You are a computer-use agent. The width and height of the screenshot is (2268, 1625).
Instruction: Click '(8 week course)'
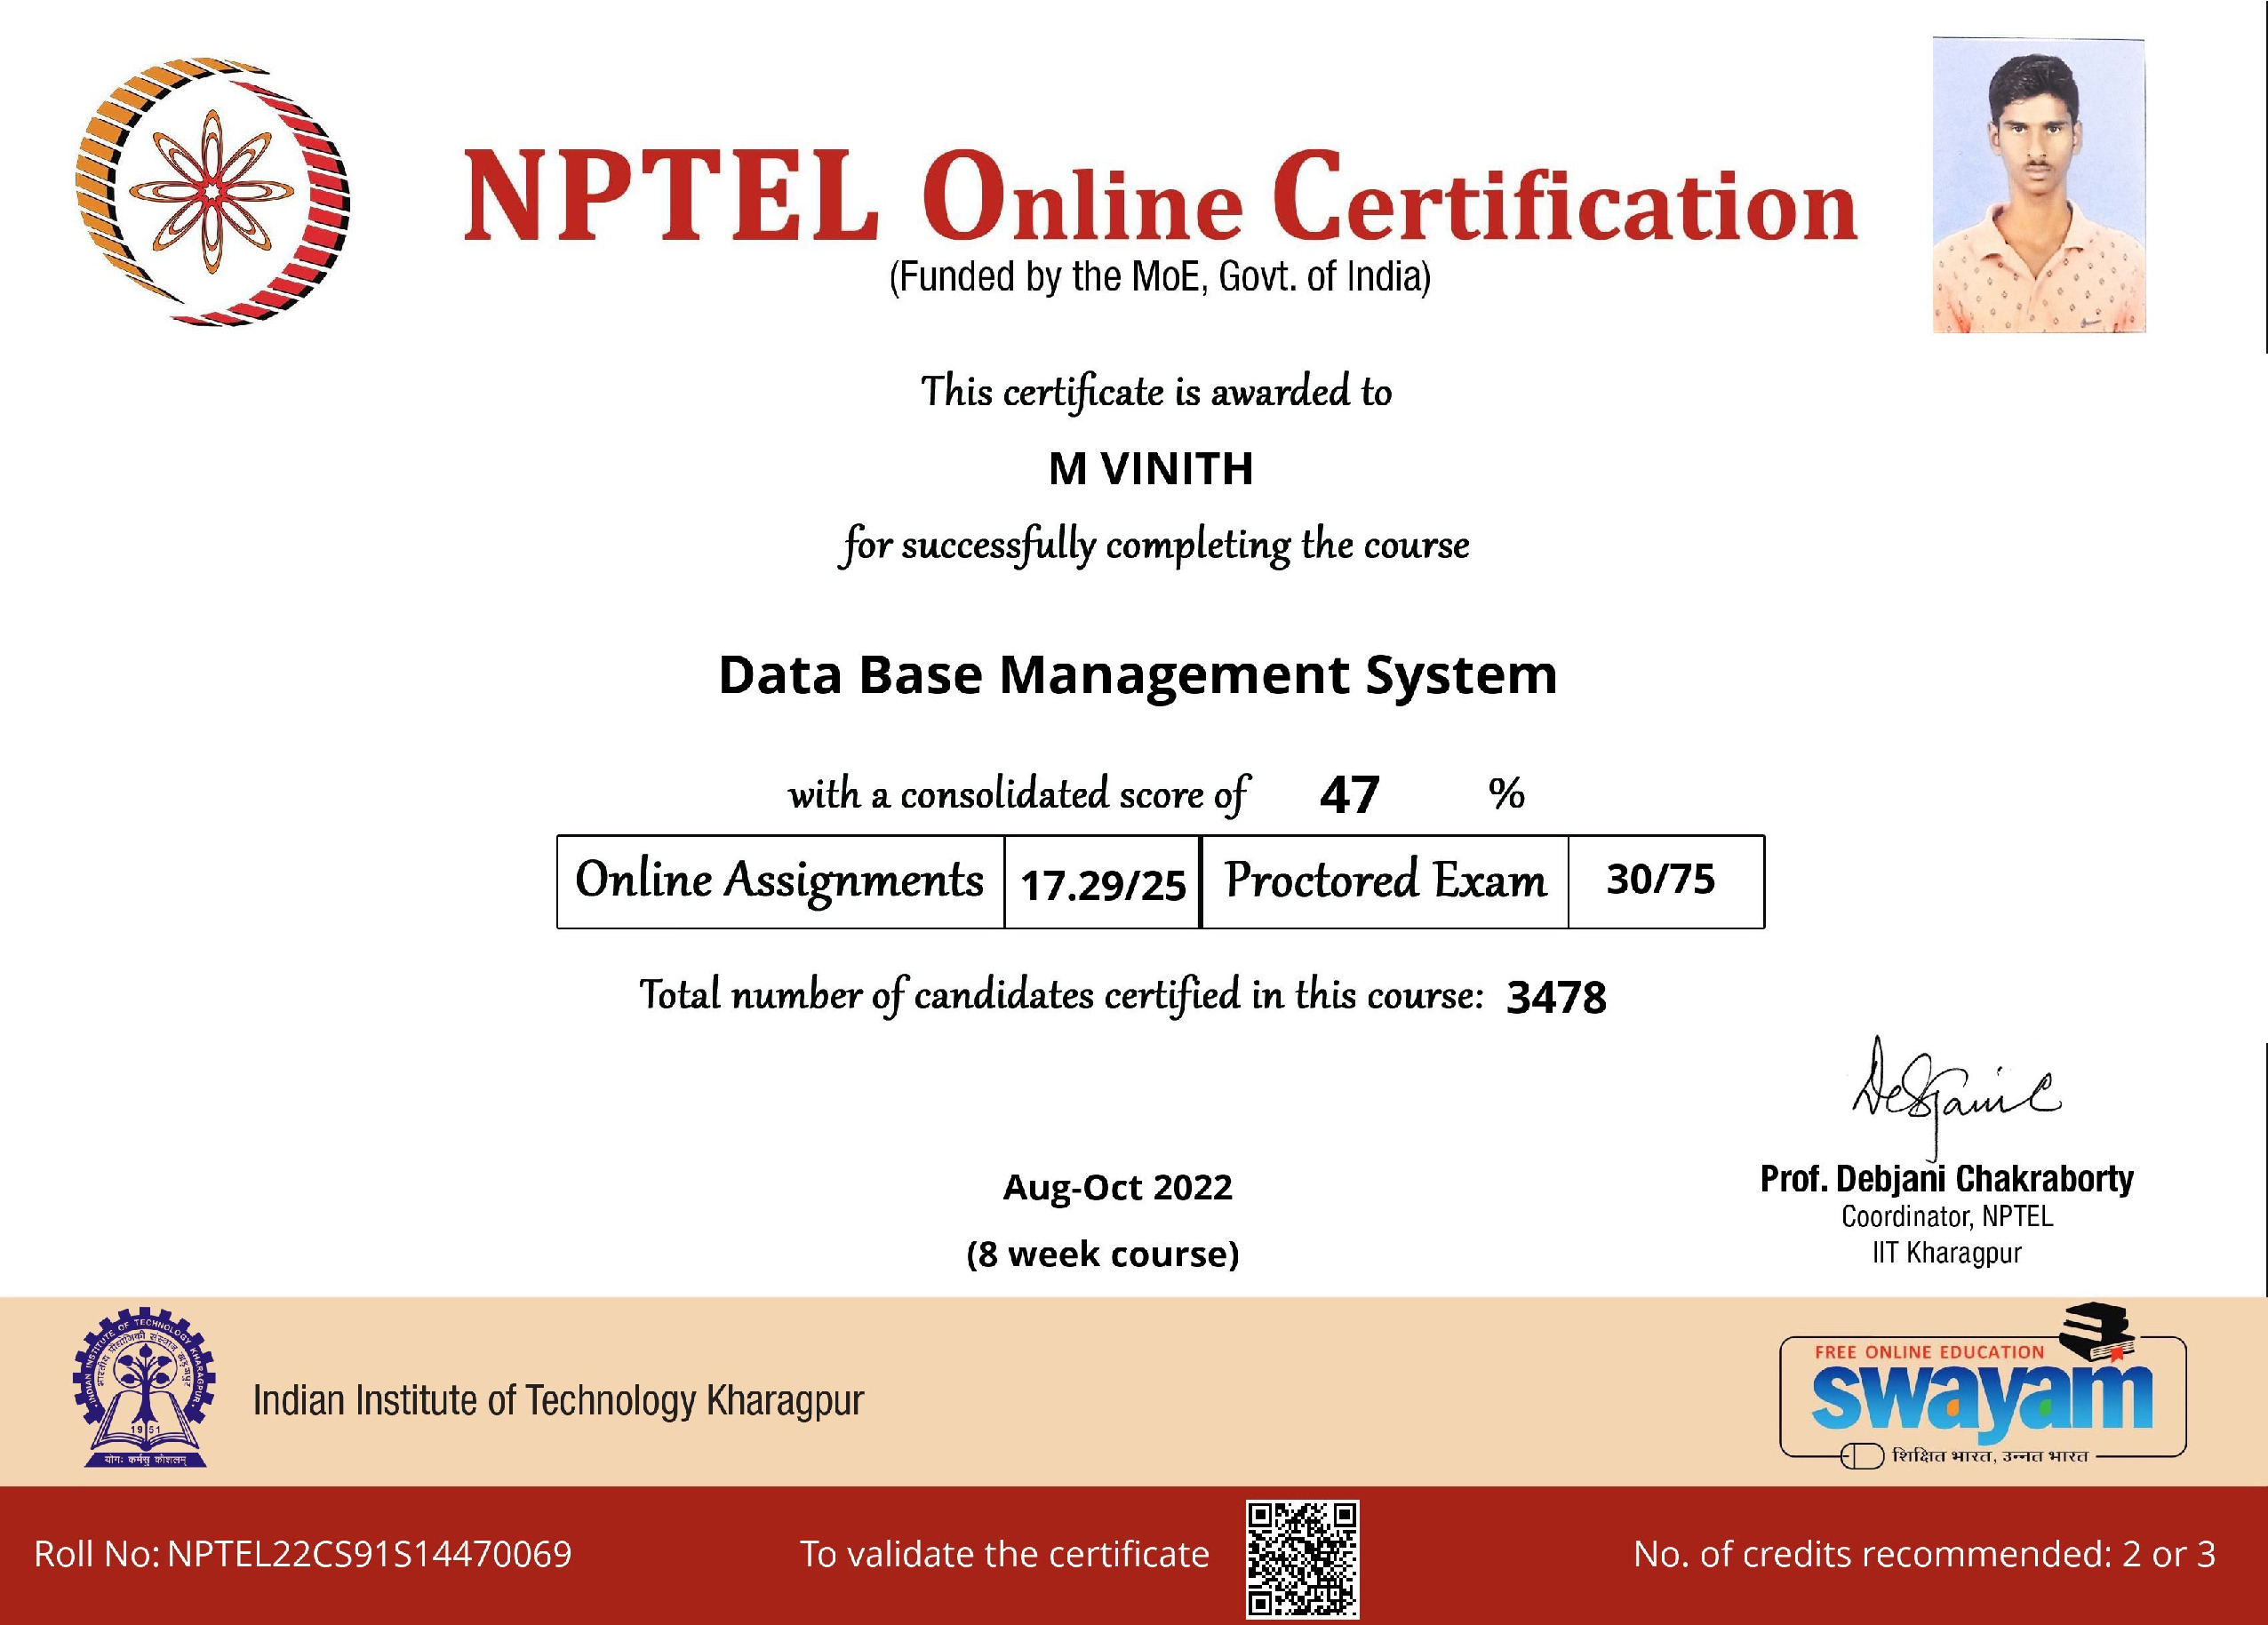point(1103,1254)
